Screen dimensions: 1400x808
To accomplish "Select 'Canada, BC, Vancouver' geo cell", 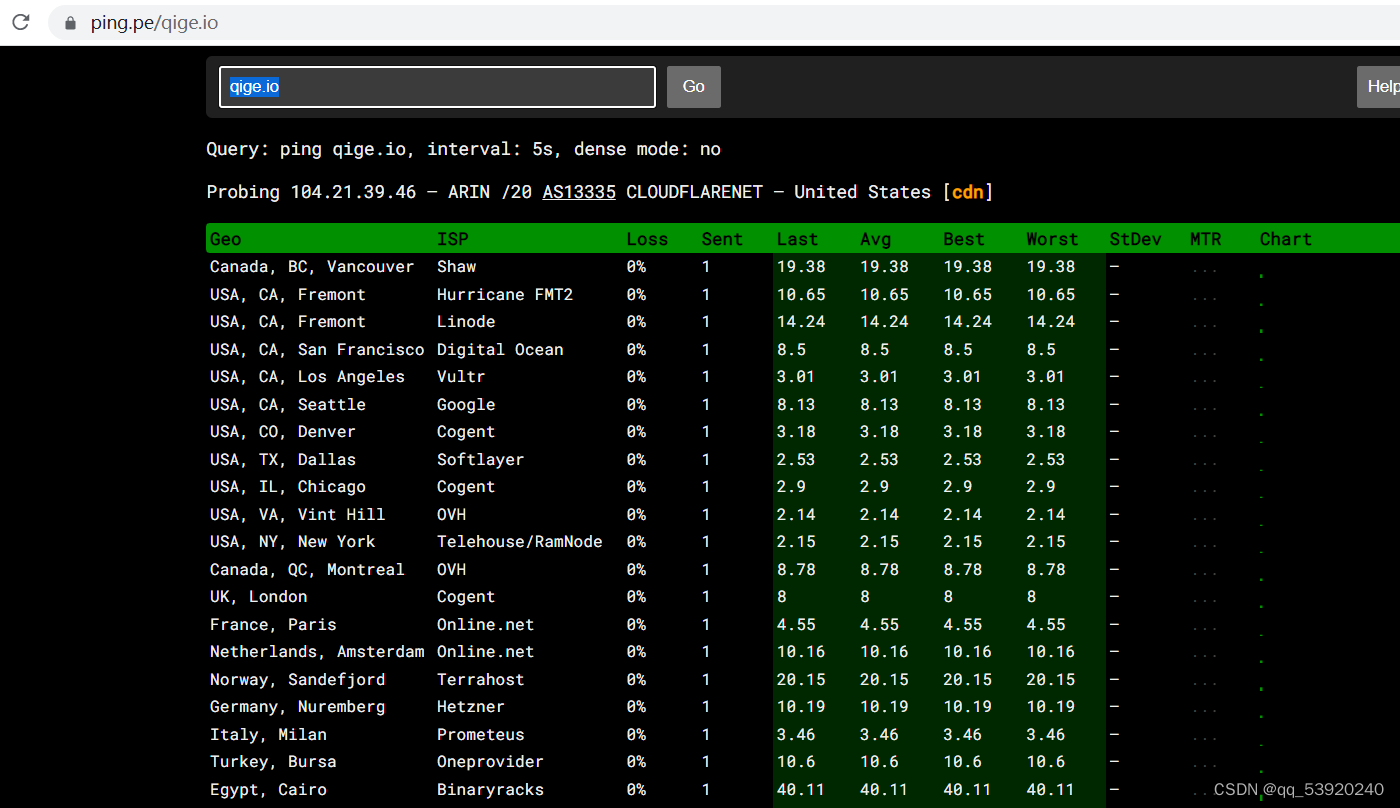I will (x=312, y=267).
